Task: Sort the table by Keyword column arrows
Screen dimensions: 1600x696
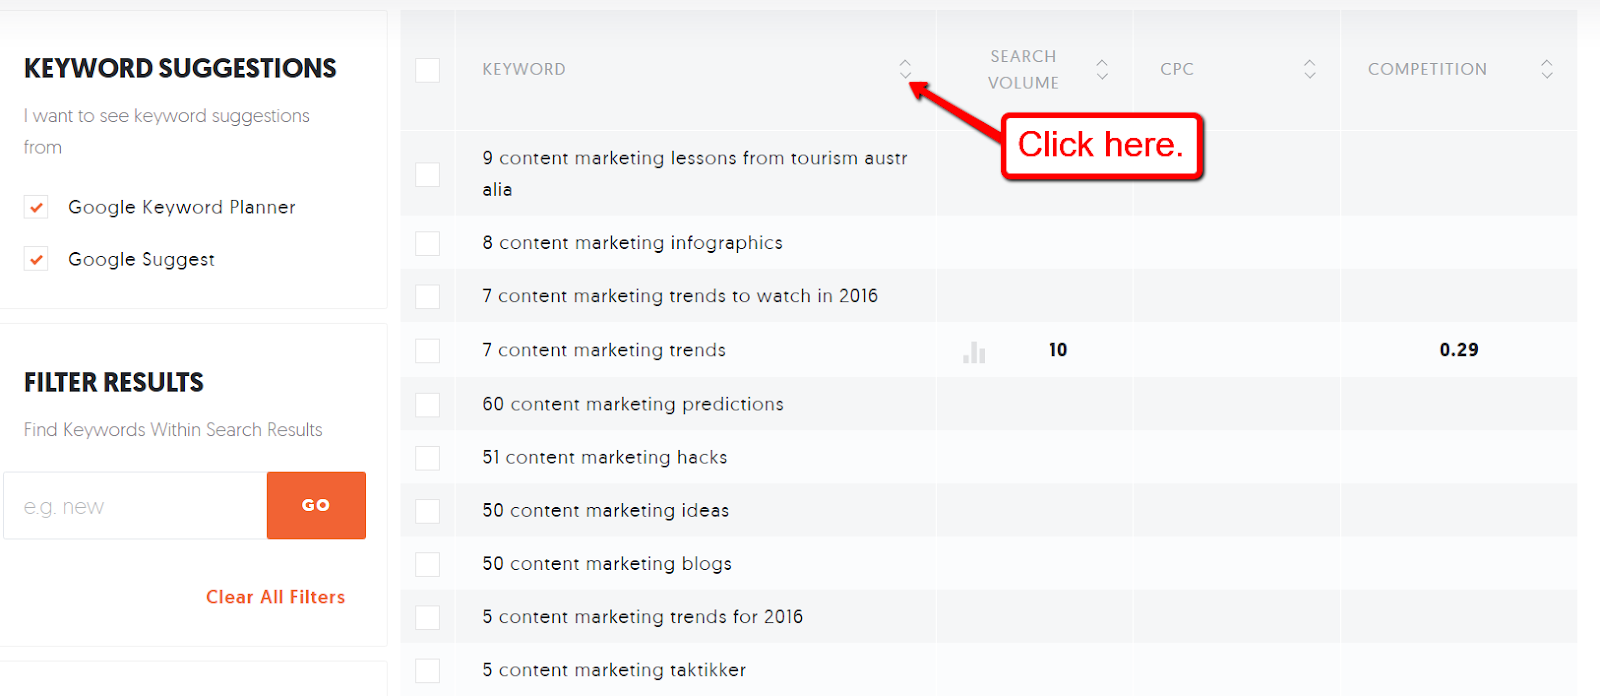Action: coord(905,69)
